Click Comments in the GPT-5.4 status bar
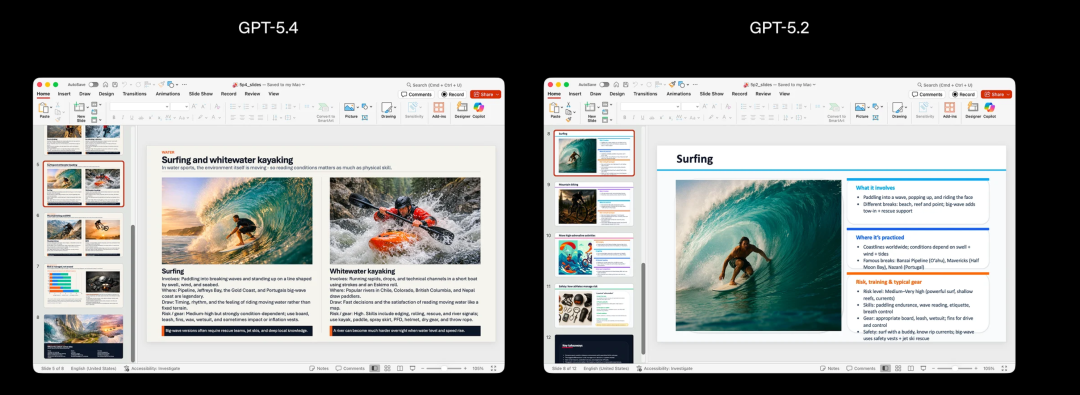Viewport: 1080px width, 395px height. [x=350, y=368]
